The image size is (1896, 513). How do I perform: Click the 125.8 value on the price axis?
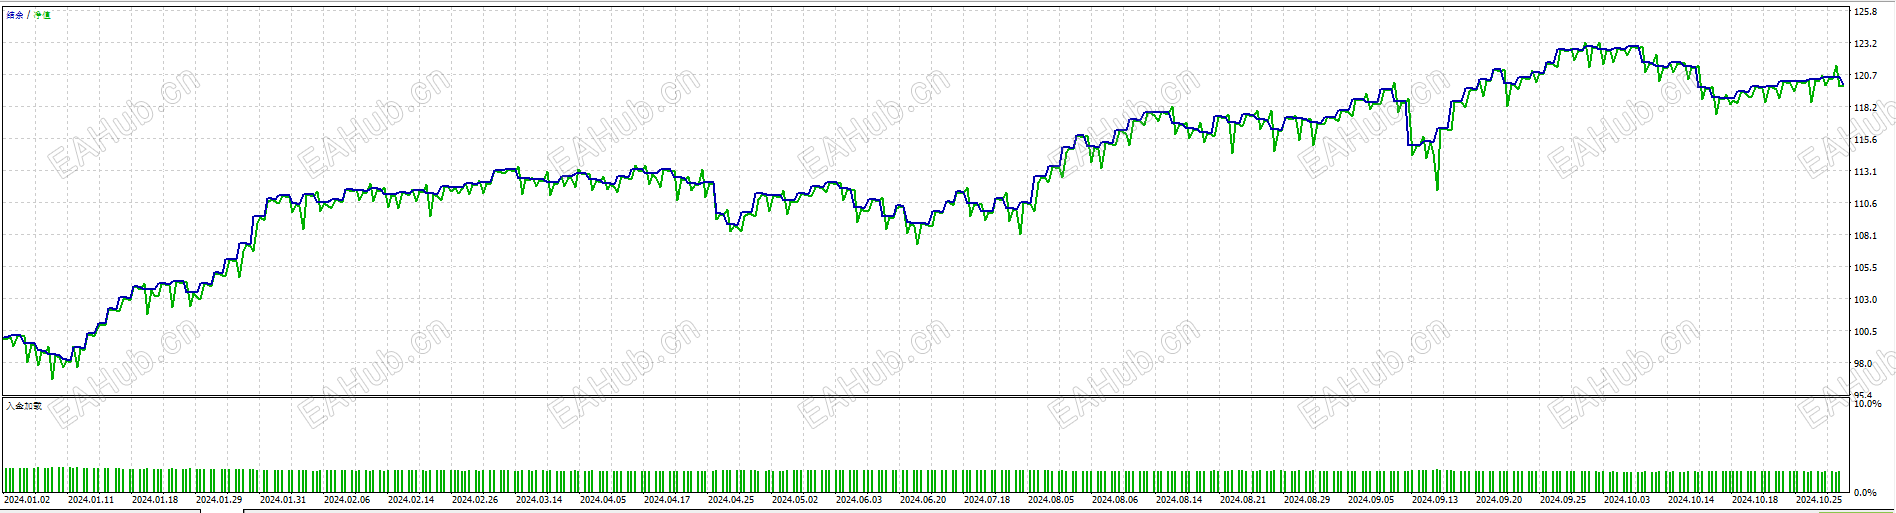pyautogui.click(x=1865, y=12)
